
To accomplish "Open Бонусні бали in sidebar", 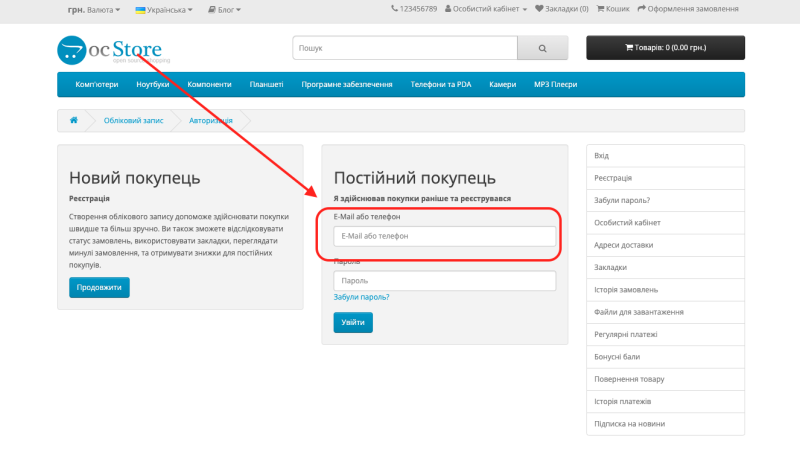I will [x=665, y=357].
